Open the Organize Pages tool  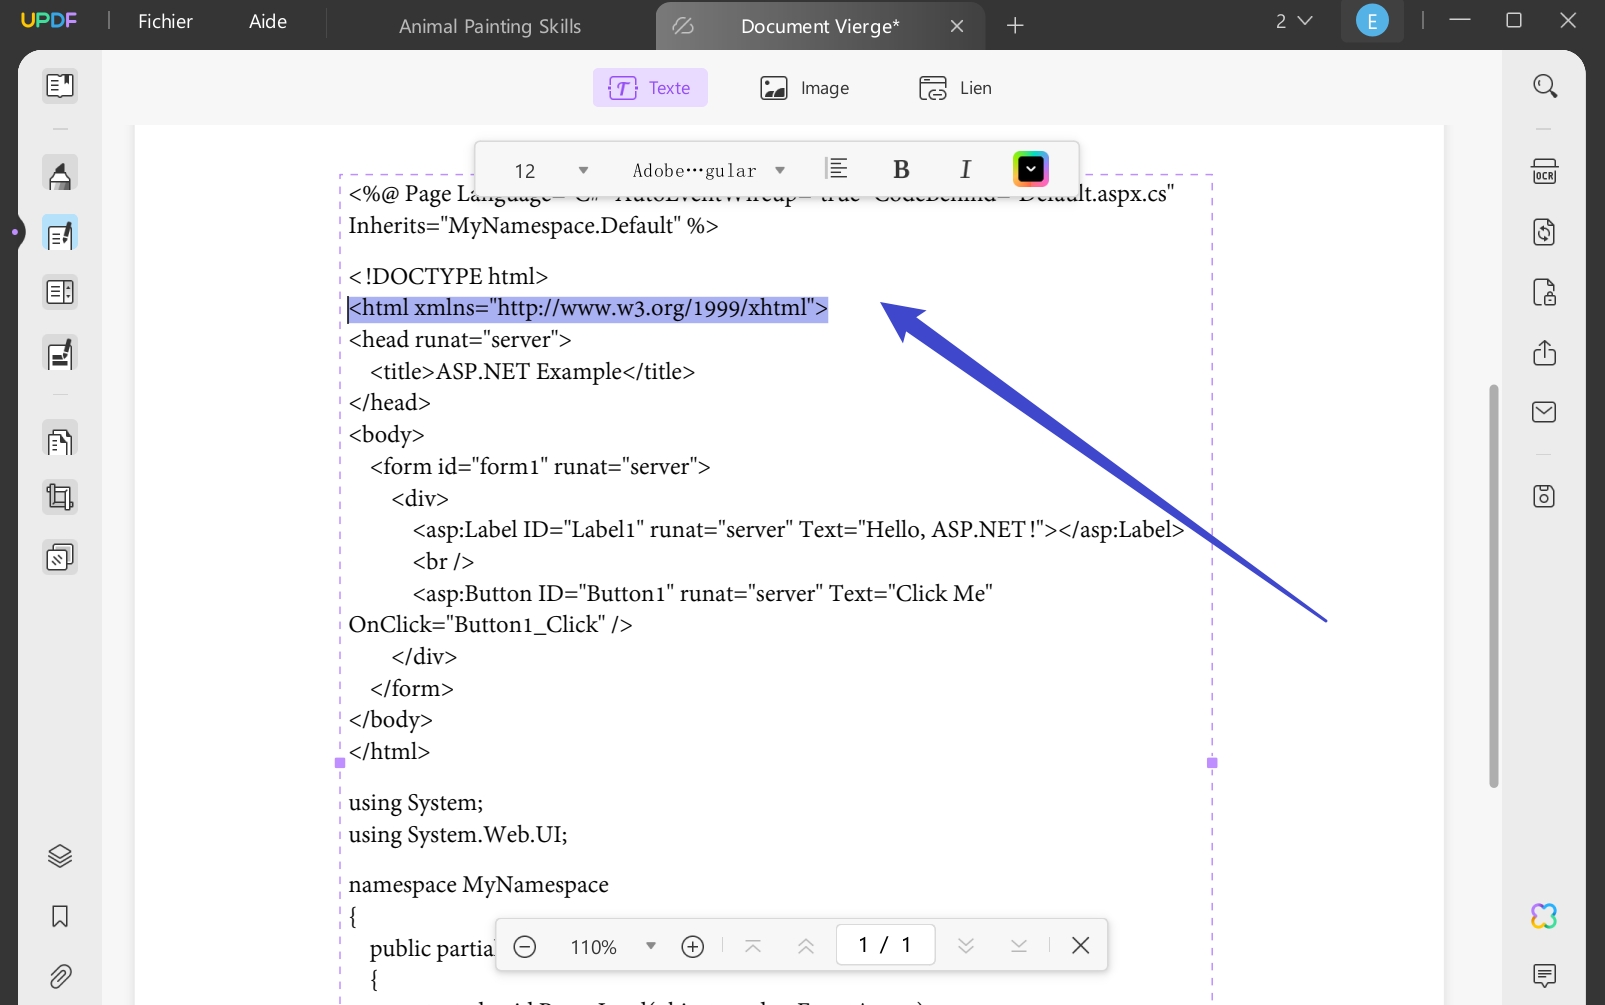point(60,441)
